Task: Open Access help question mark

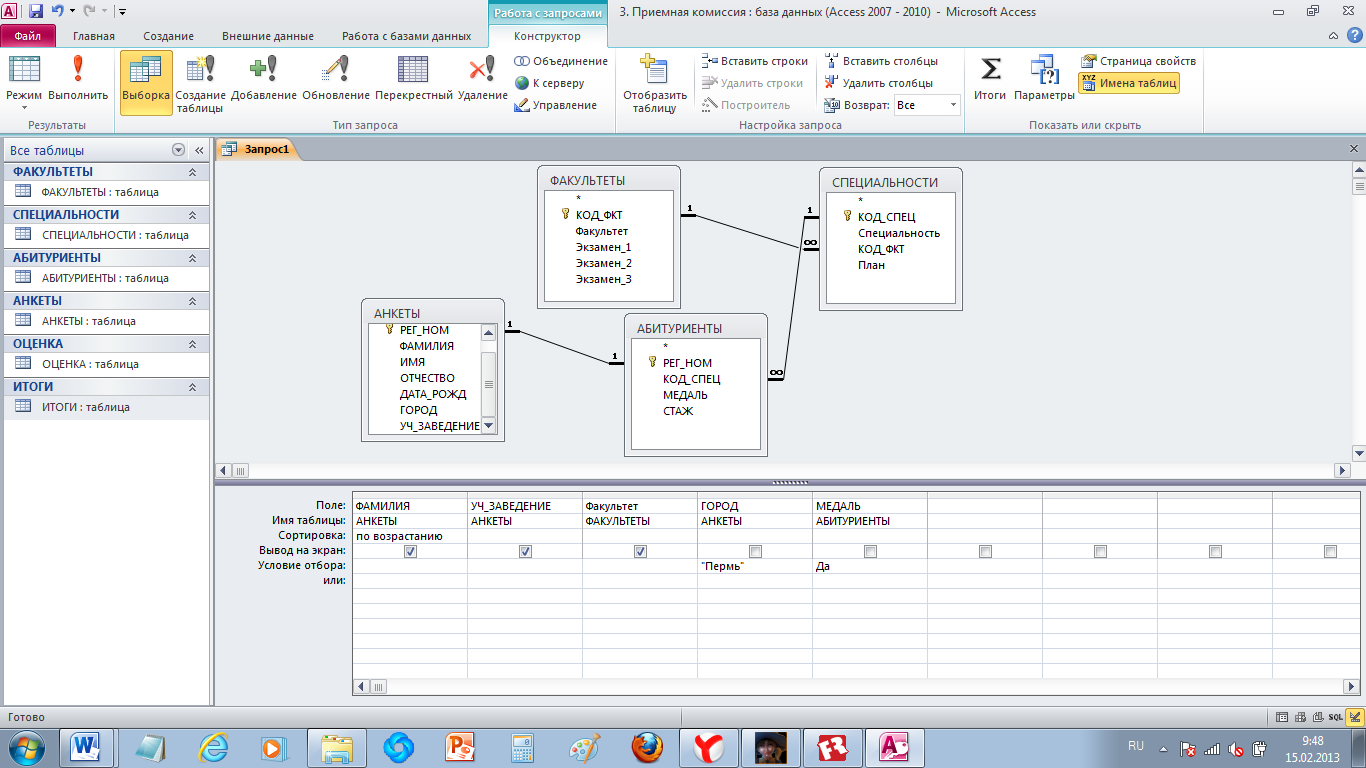Action: (1354, 36)
